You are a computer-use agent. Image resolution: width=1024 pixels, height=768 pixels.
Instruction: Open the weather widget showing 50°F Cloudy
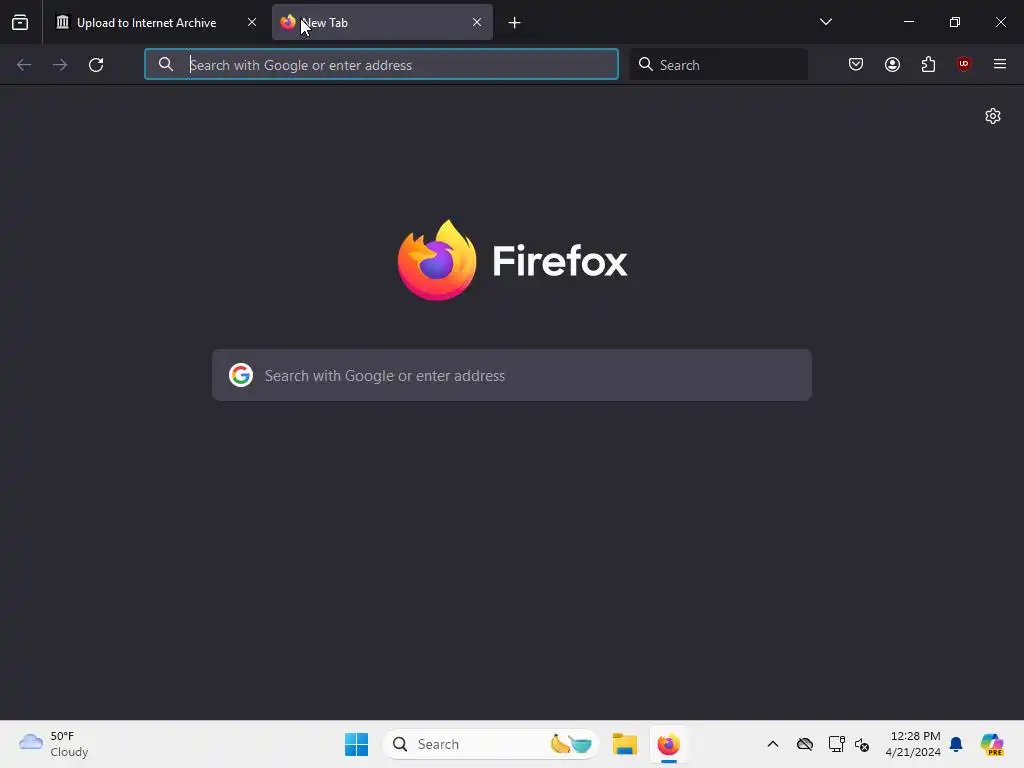54,744
